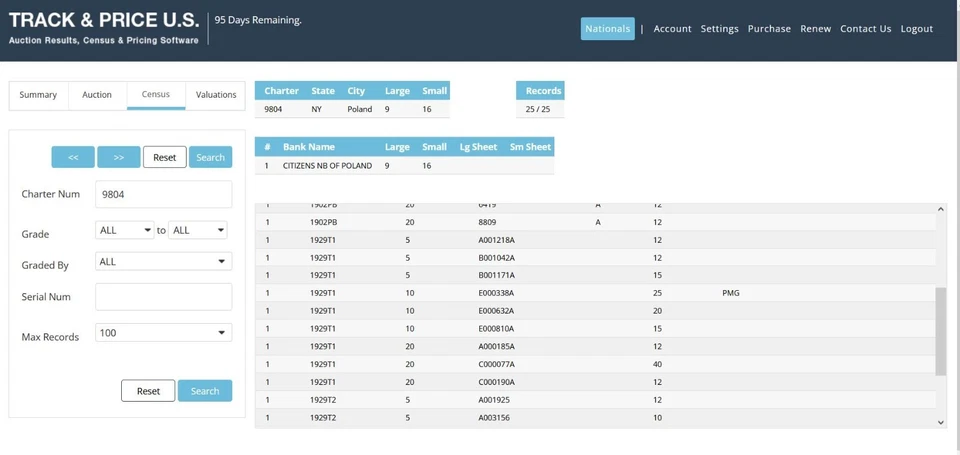
Task: Click the previous page << button
Action: point(73,157)
